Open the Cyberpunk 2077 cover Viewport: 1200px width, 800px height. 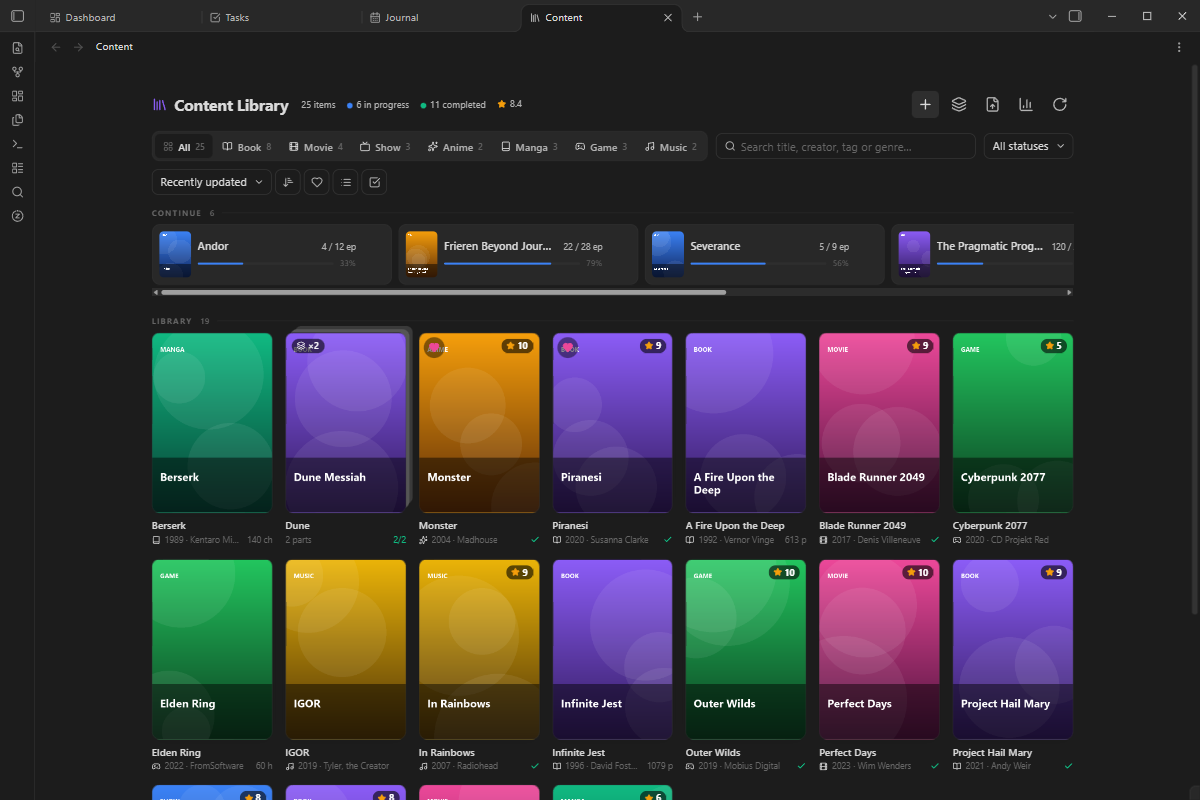1013,423
